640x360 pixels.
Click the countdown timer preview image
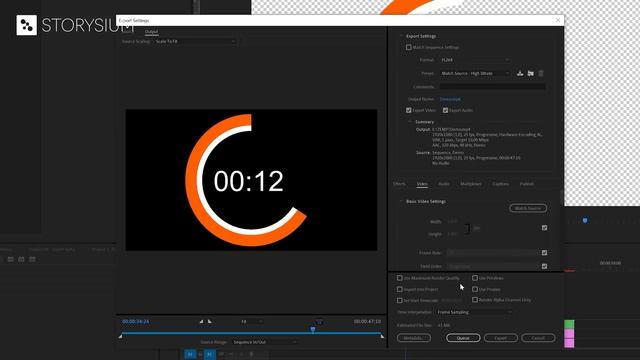click(x=251, y=180)
